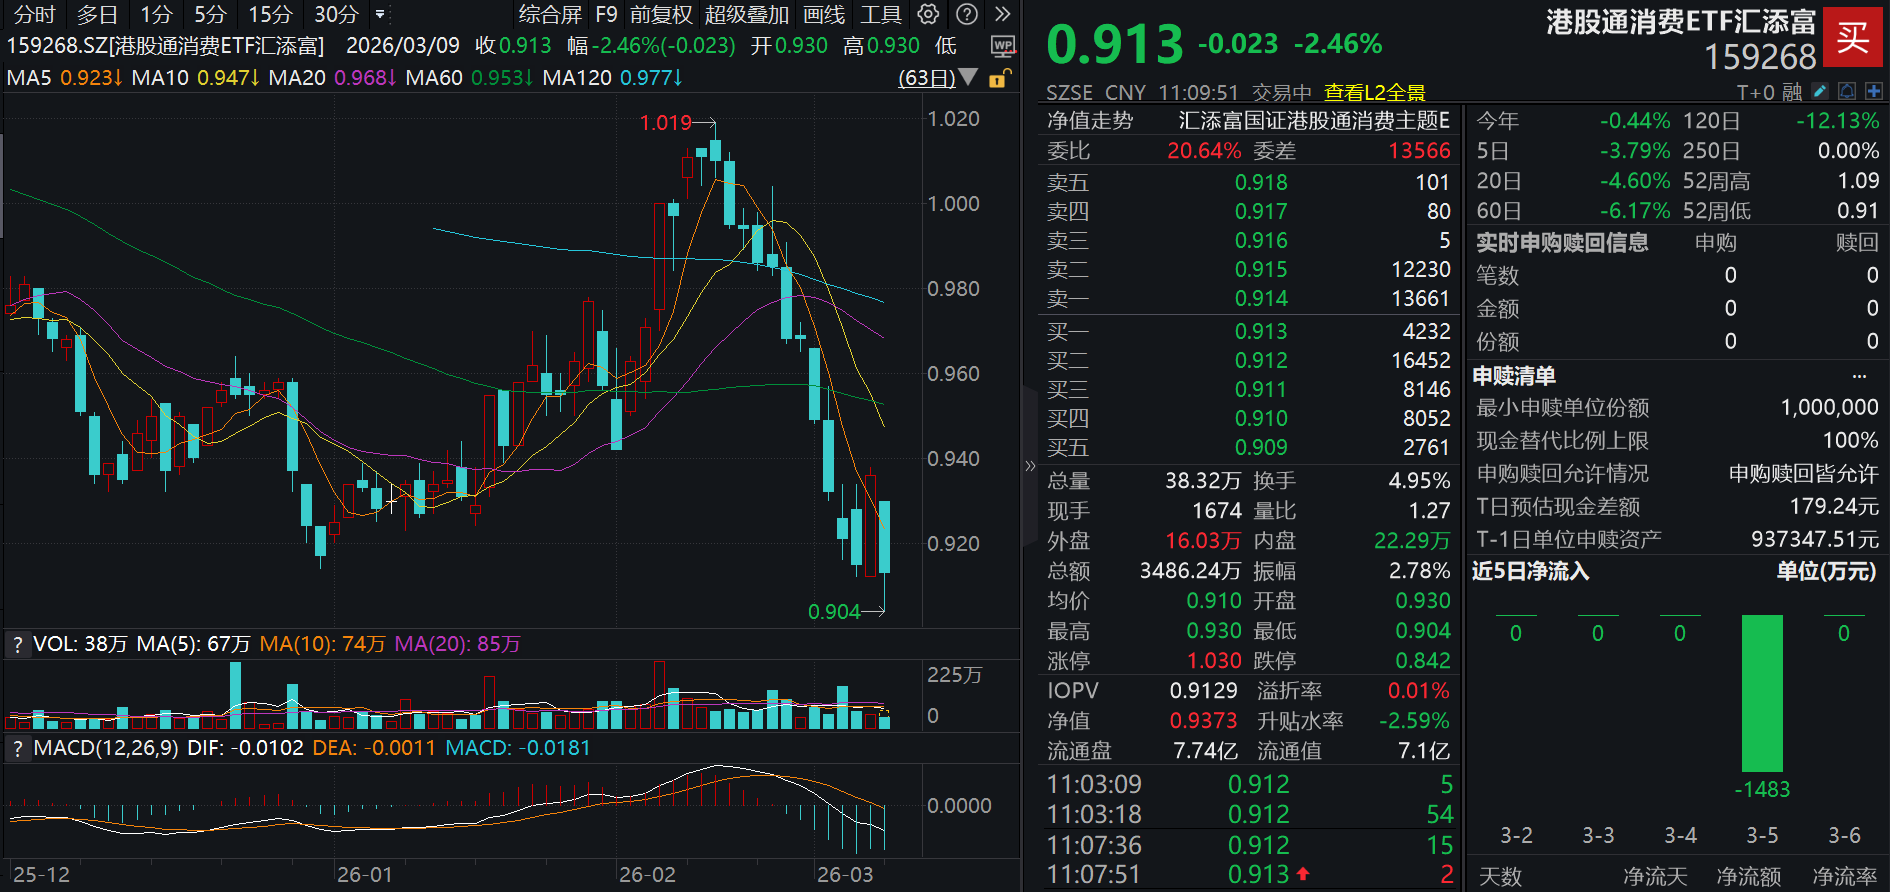Add to watchlist with blue plus icon

1873,92
